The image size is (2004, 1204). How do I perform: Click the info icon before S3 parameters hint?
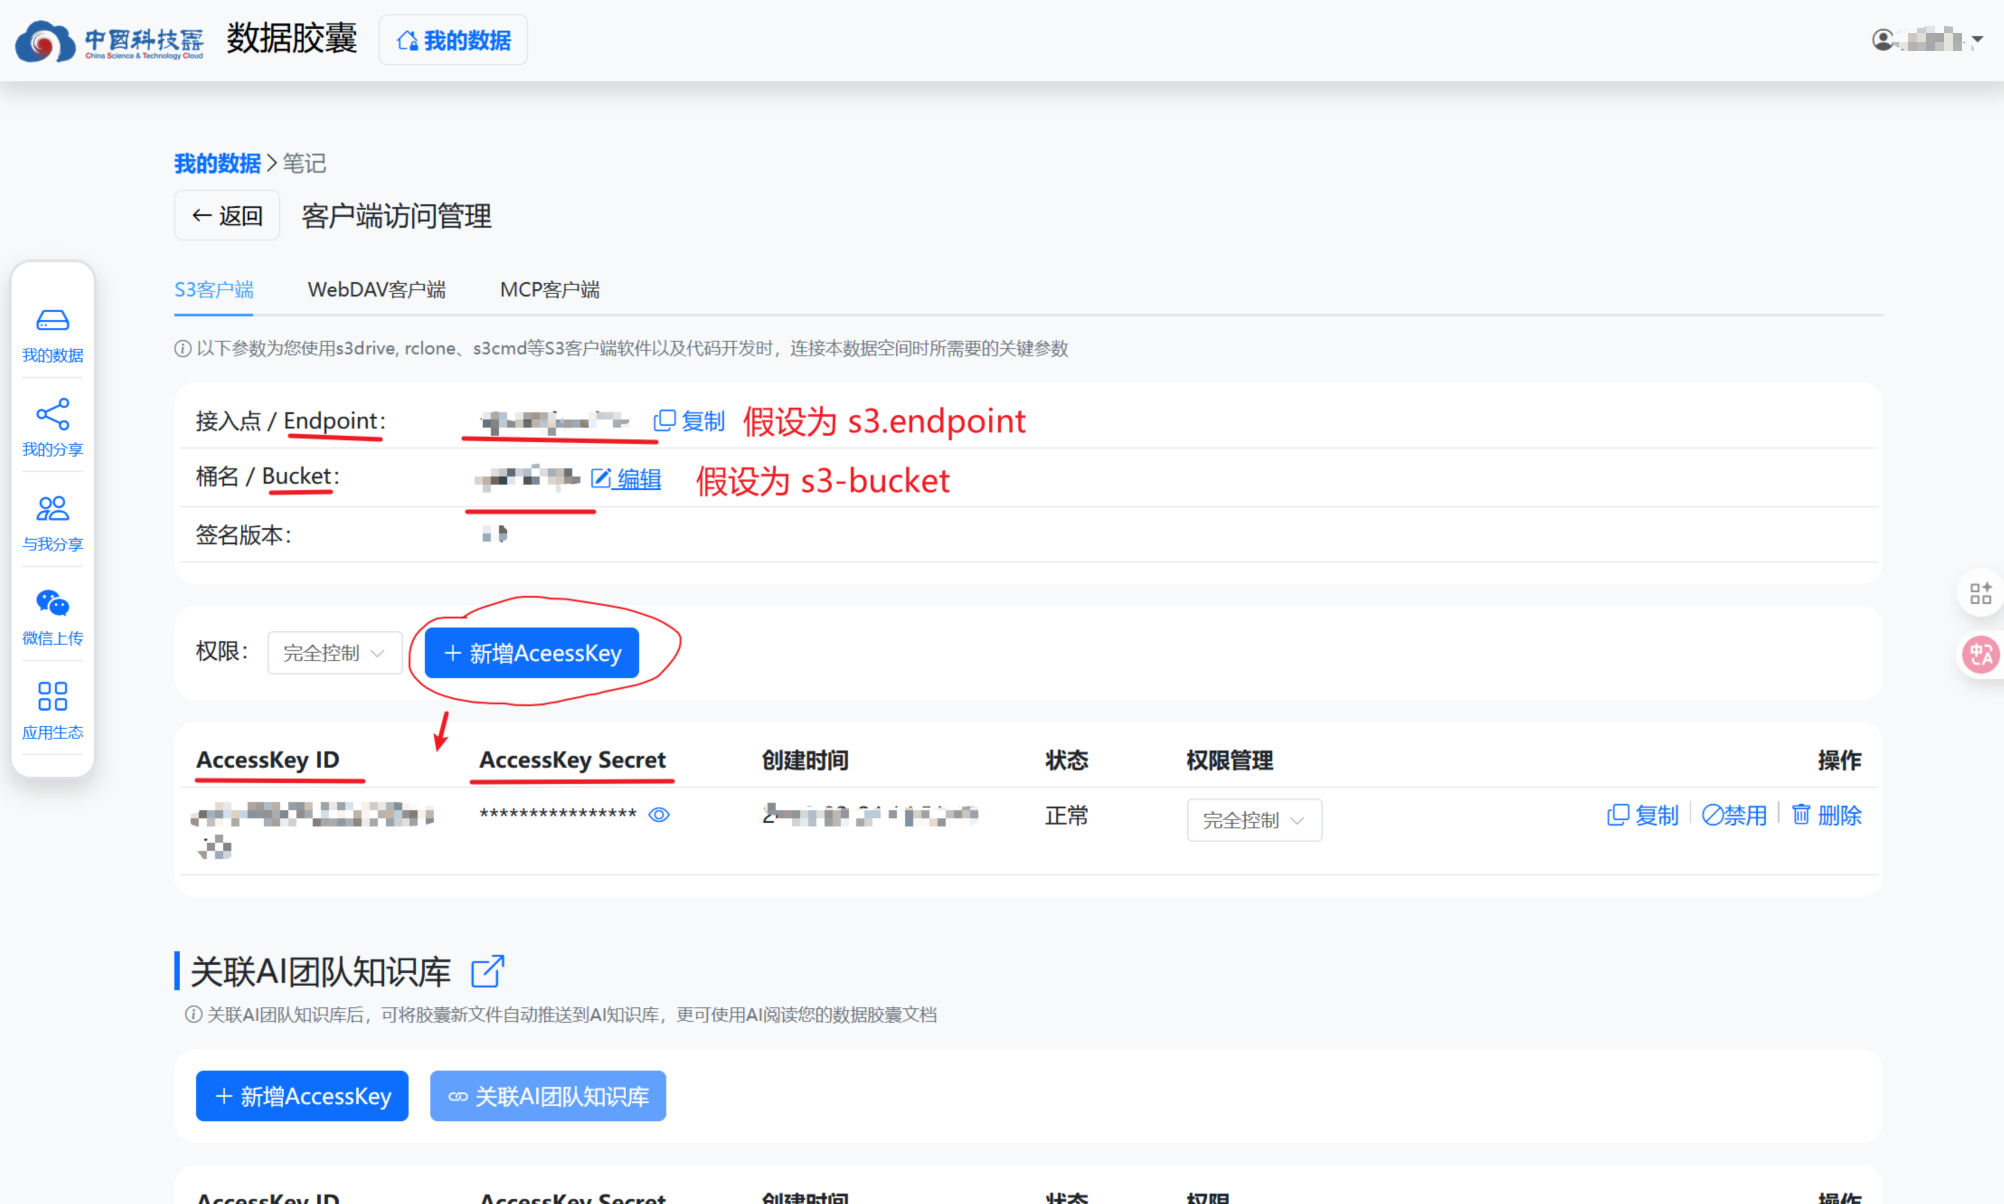point(183,349)
